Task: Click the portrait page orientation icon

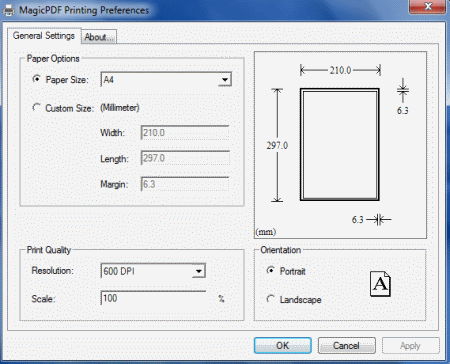Action: (380, 284)
